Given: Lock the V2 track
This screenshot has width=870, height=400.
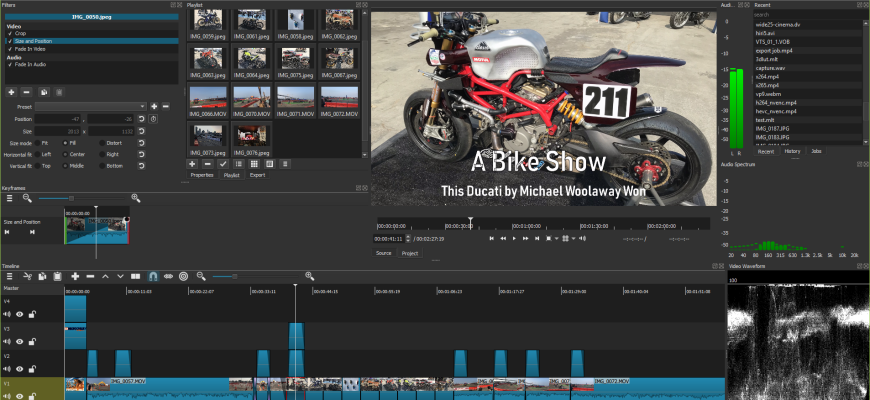Looking at the screenshot, I should [32, 368].
